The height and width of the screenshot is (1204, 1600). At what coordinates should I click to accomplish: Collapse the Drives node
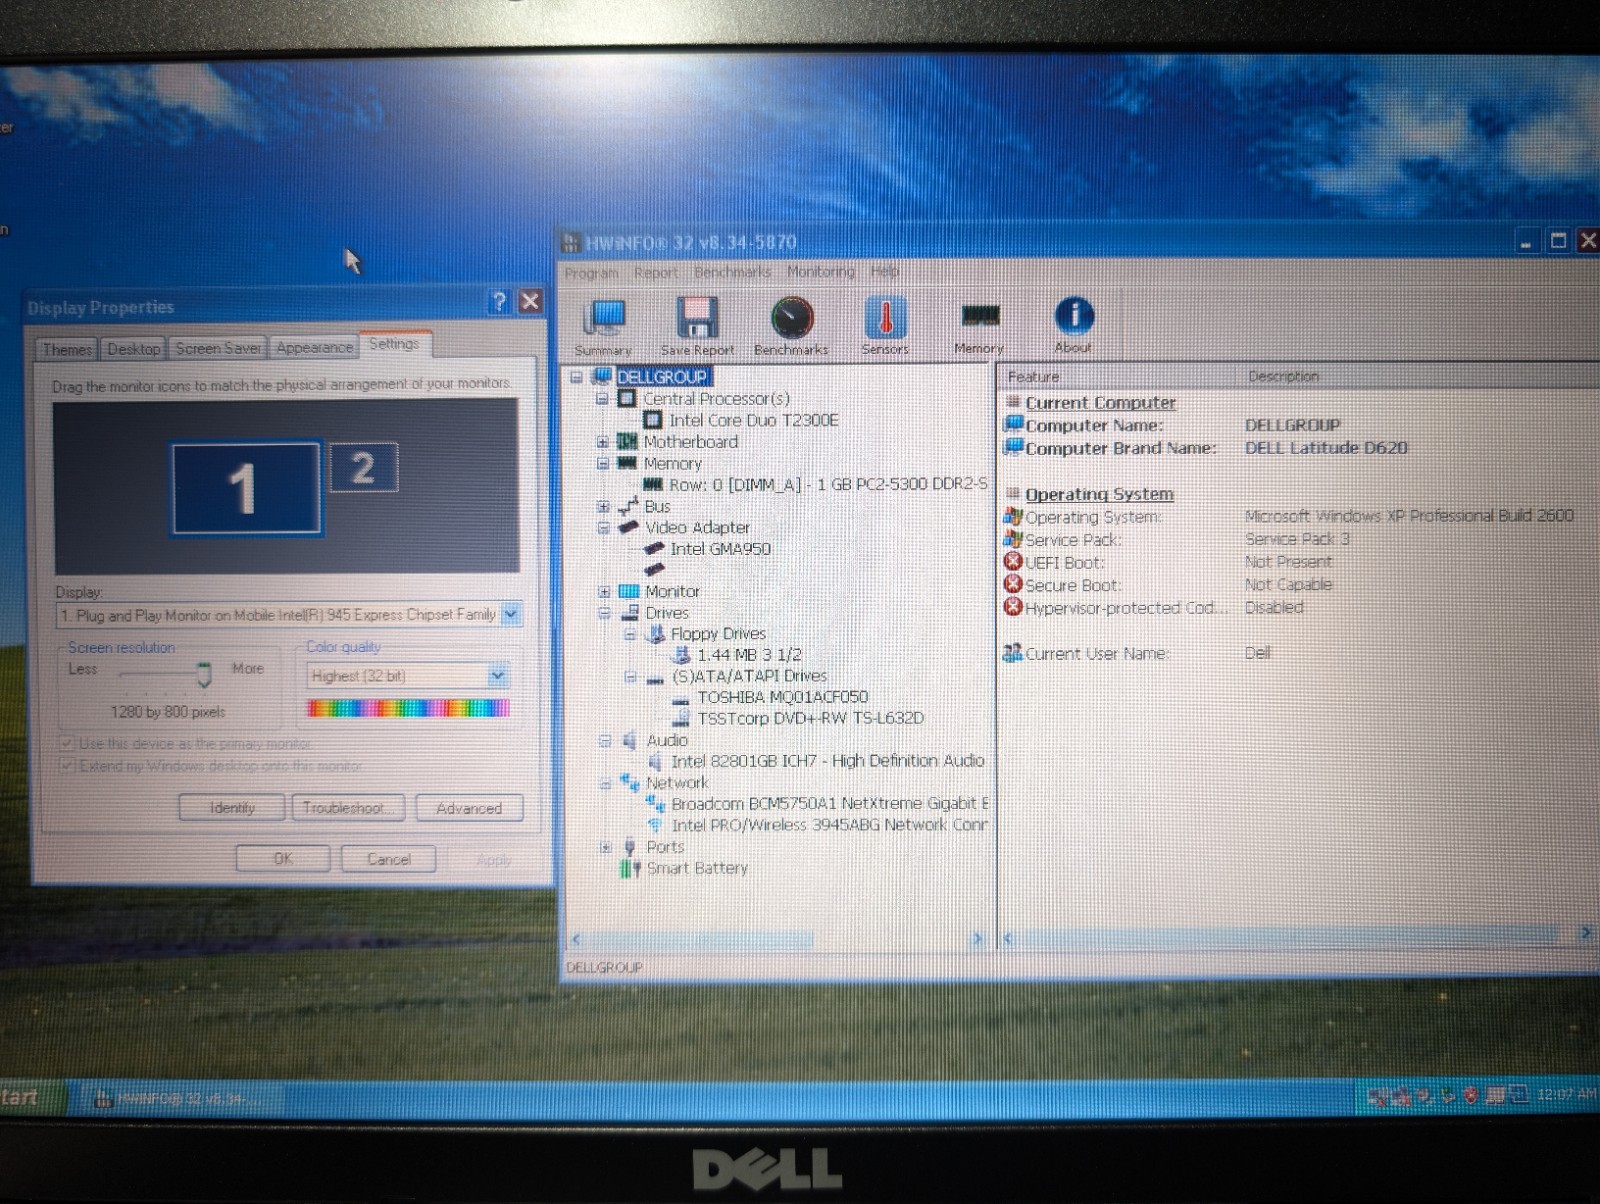604,613
